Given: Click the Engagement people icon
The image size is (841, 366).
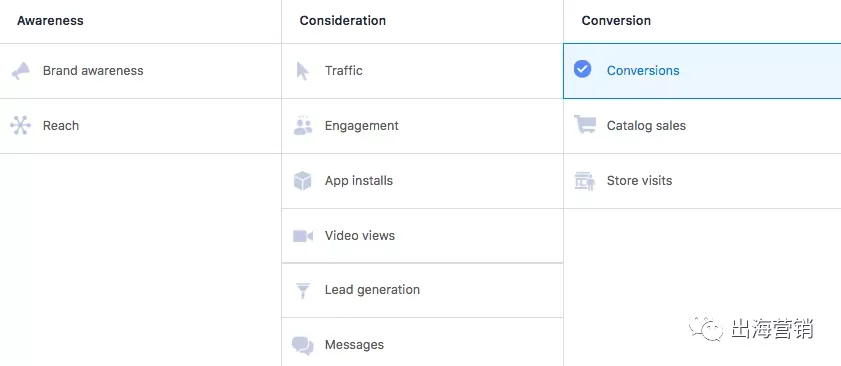Looking at the screenshot, I should [x=303, y=126].
